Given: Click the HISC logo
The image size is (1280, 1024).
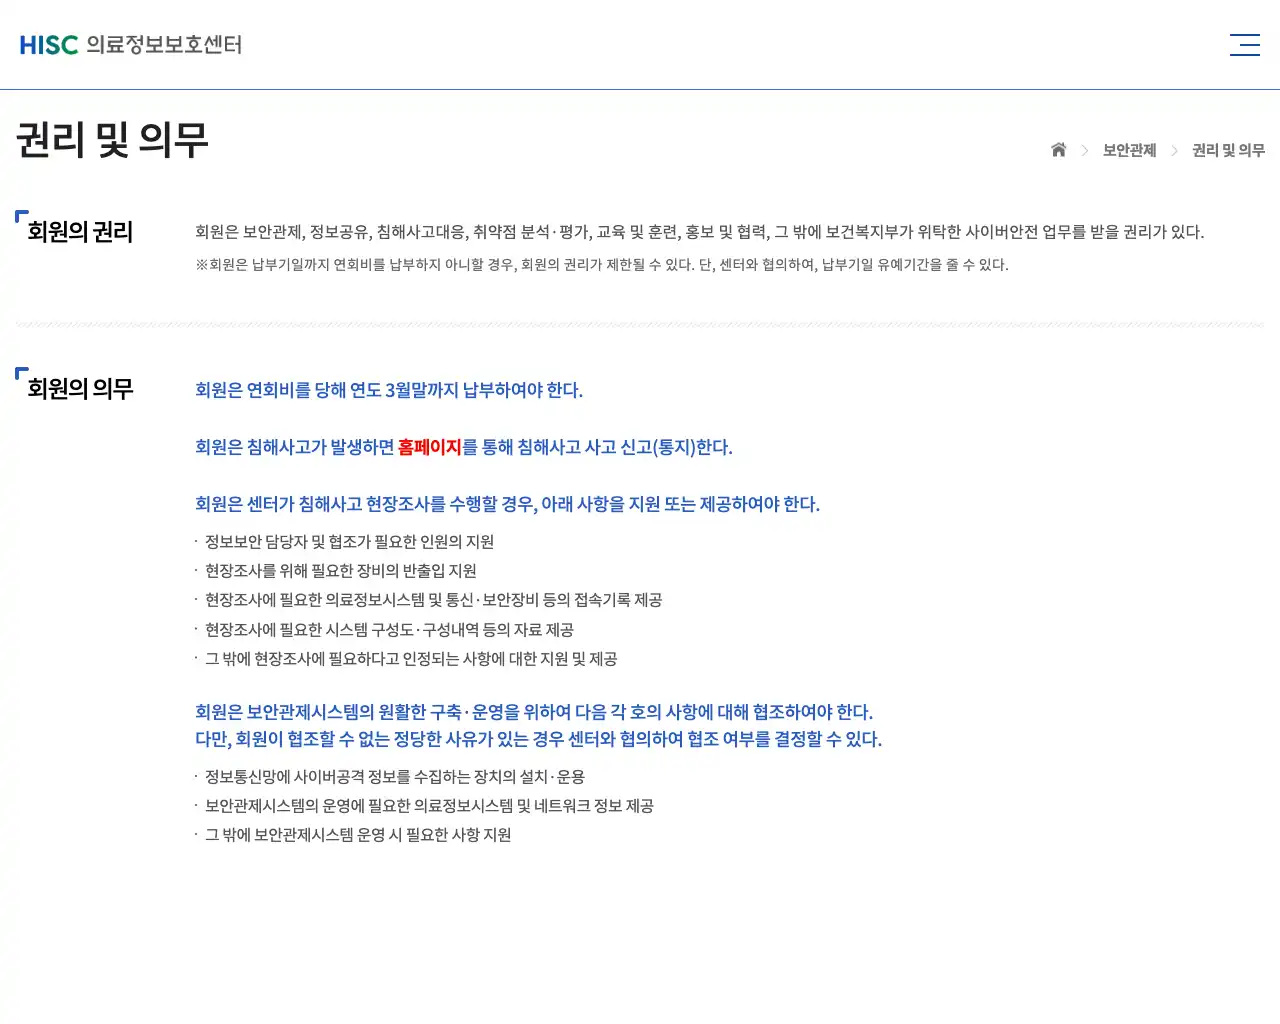Looking at the screenshot, I should click(x=49, y=44).
